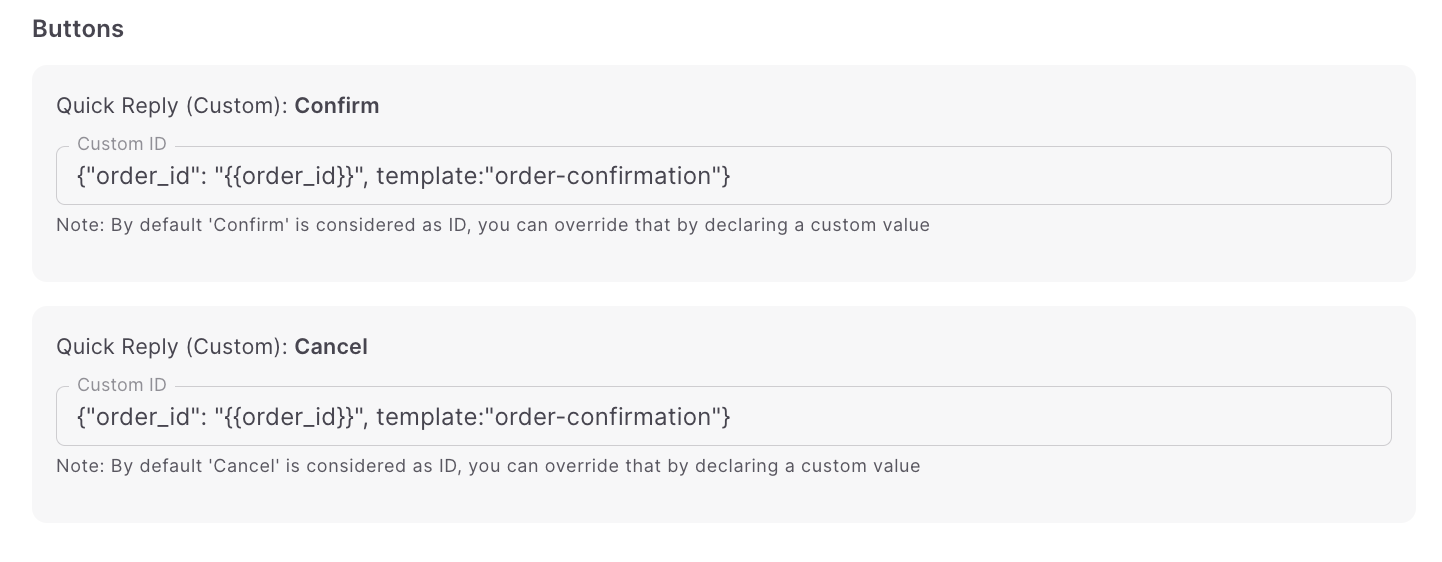Click the 'Quick Reply (Custom)' text above Confirm
Image resolution: width=1442 pixels, height=562 pixels.
[x=172, y=106]
